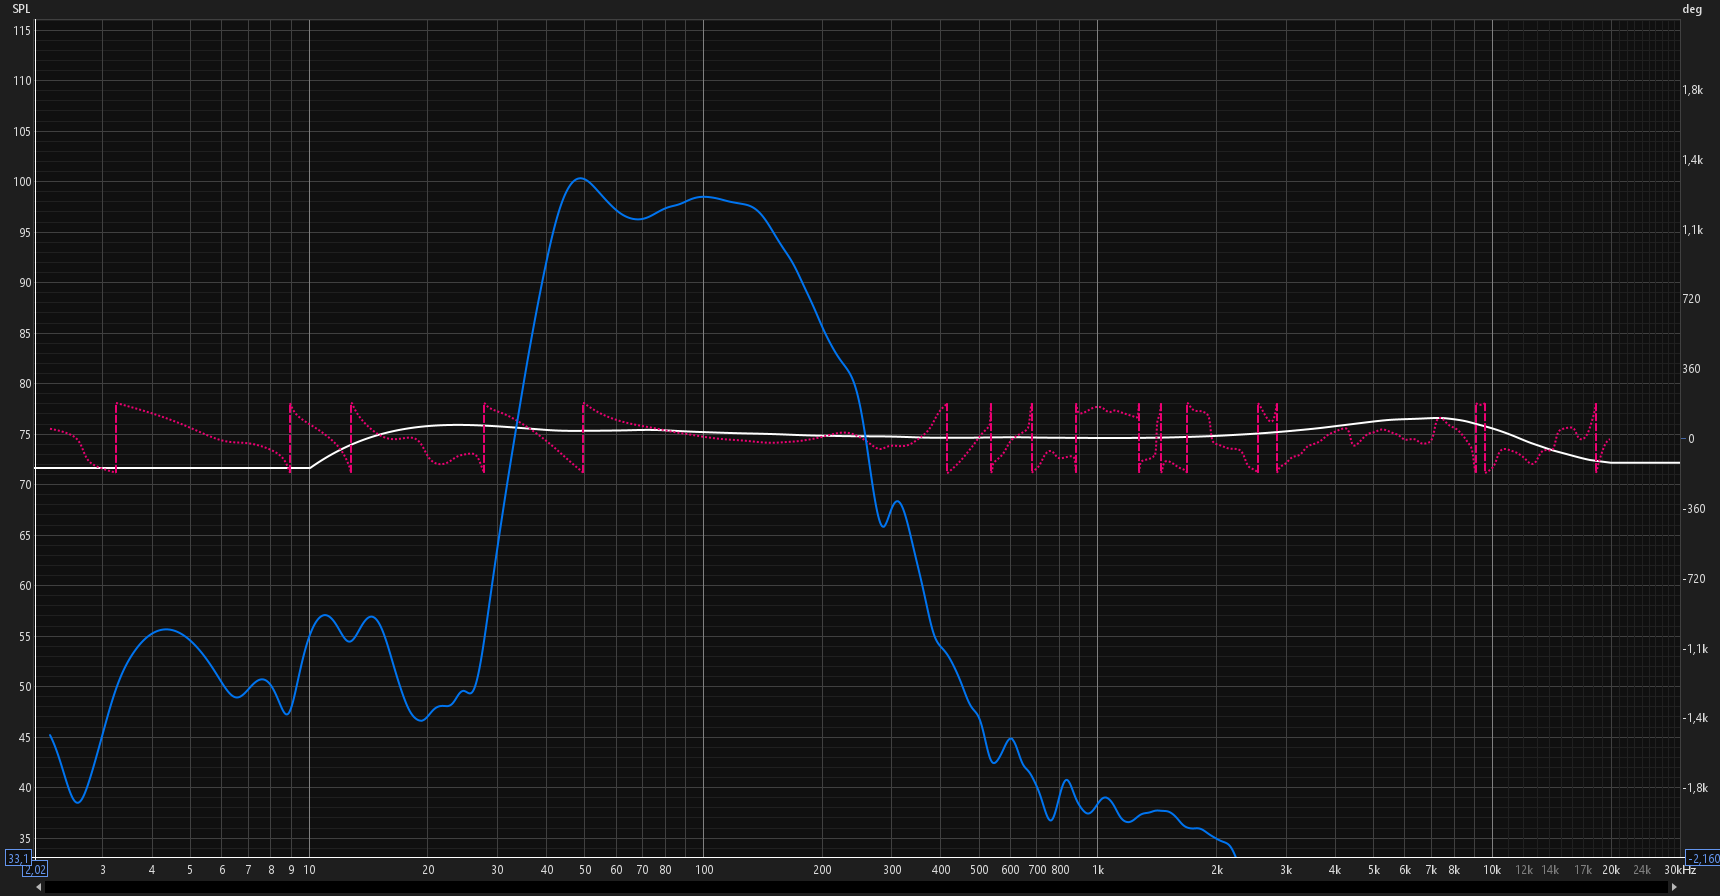Image resolution: width=1720 pixels, height=896 pixels.
Task: Edit the -2,160 phase axis minimum field
Action: [1703, 858]
